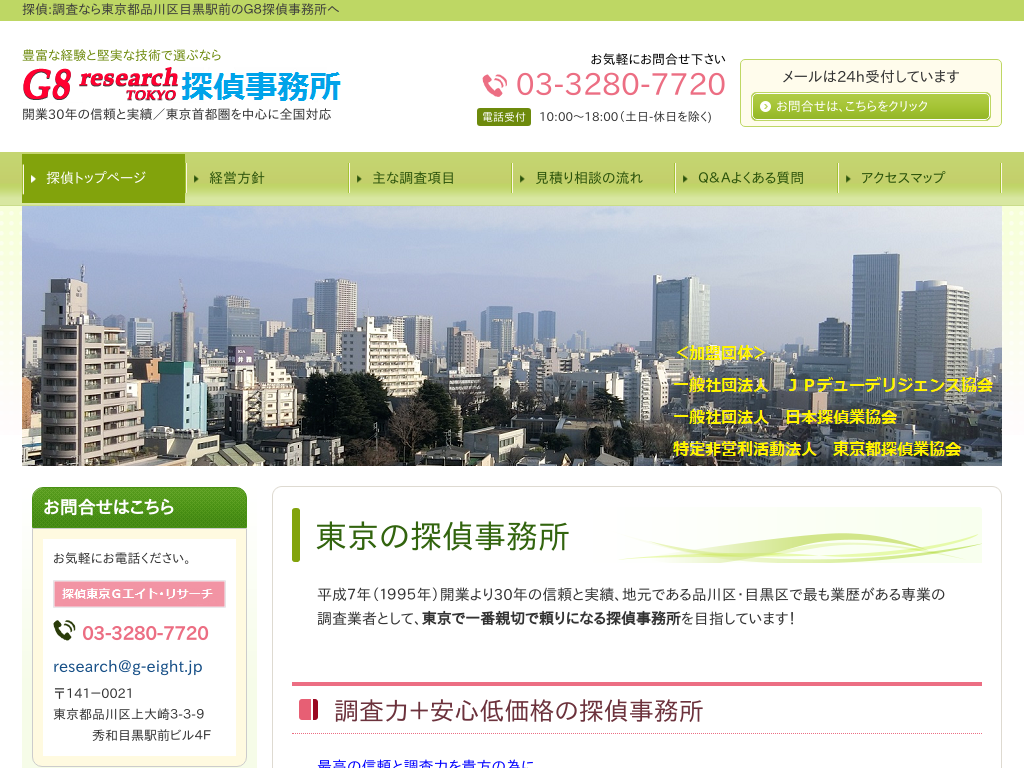Click the 東京の探偵事務所 heading
Image resolution: width=1024 pixels, height=768 pixels.
tap(443, 536)
